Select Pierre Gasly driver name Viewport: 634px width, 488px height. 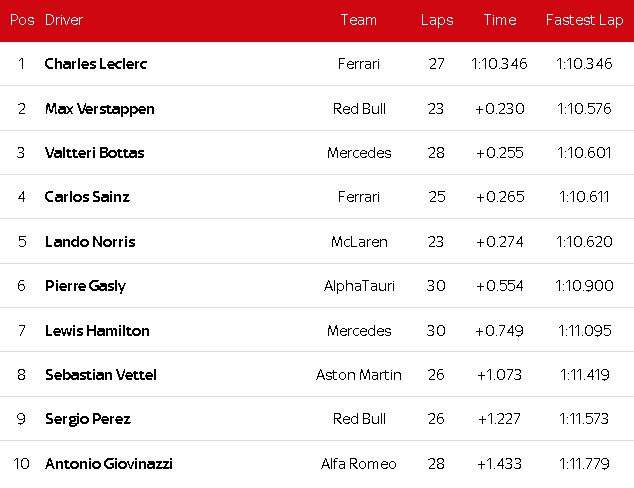click(85, 286)
